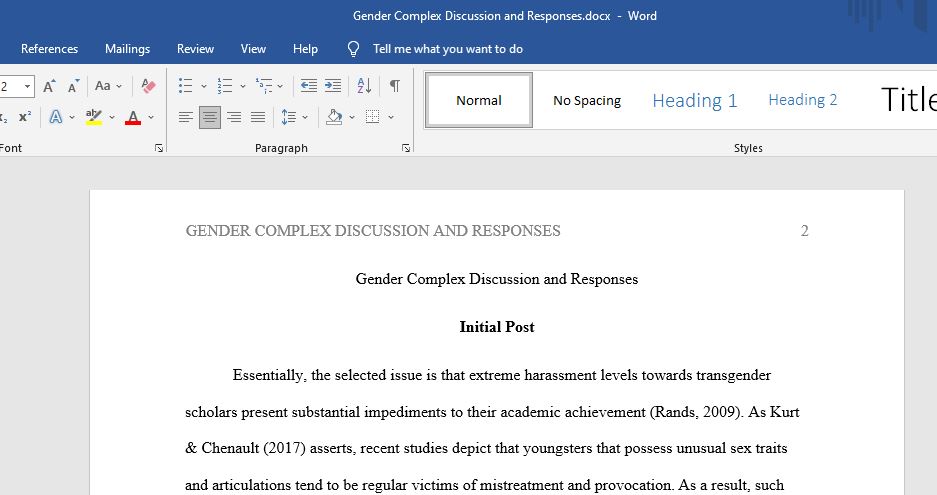Open the Help tab
This screenshot has height=495, width=937.
point(305,49)
